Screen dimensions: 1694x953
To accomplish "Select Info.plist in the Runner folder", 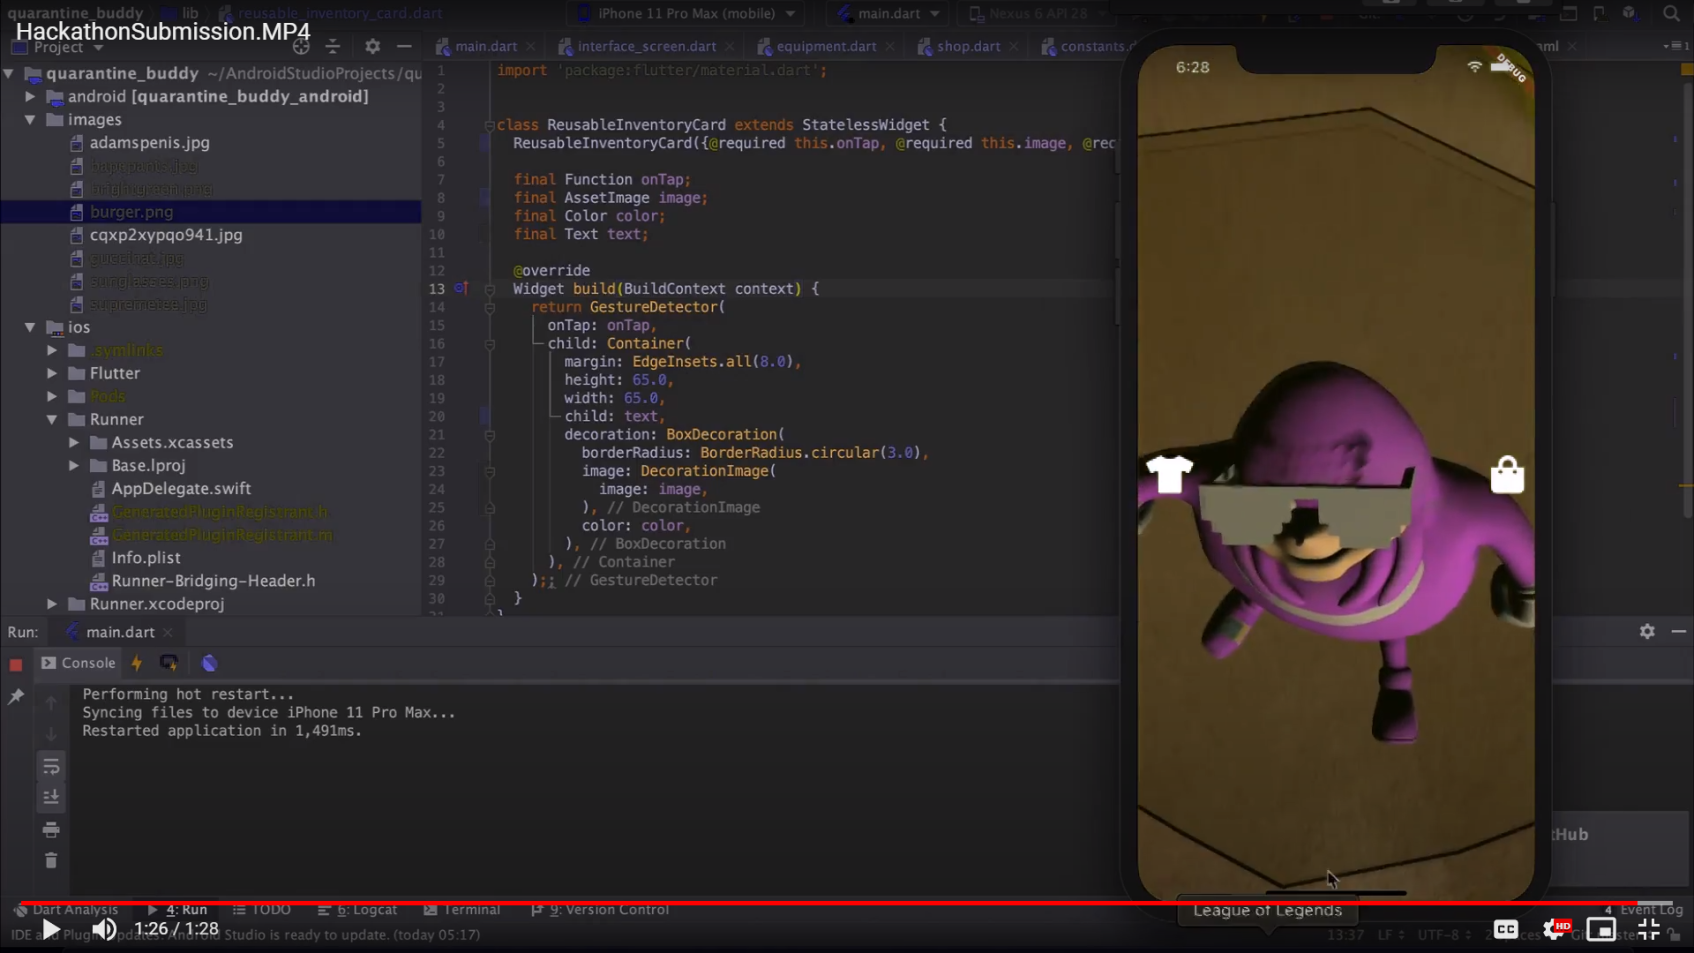I will (x=146, y=558).
